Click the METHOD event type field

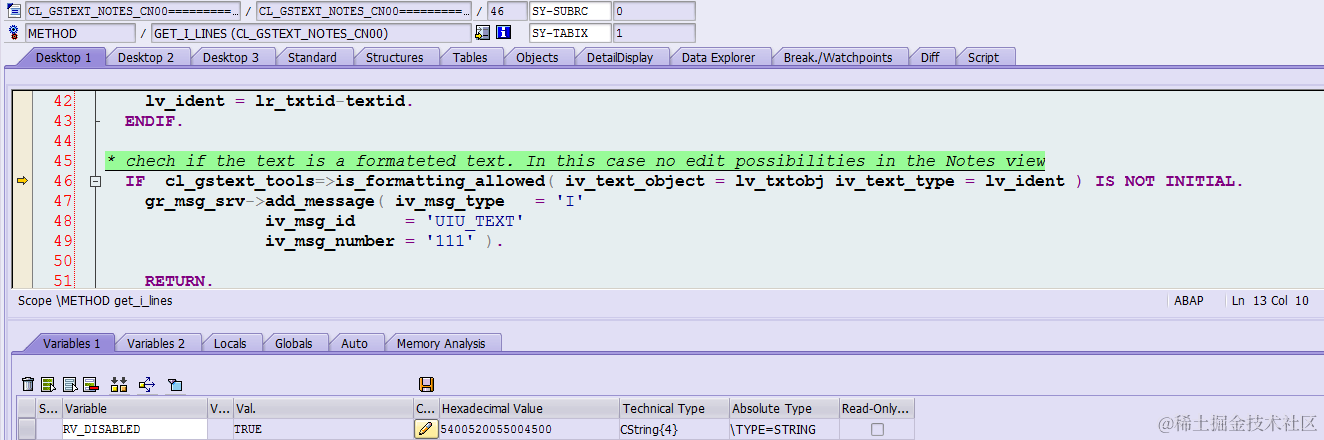(79, 33)
